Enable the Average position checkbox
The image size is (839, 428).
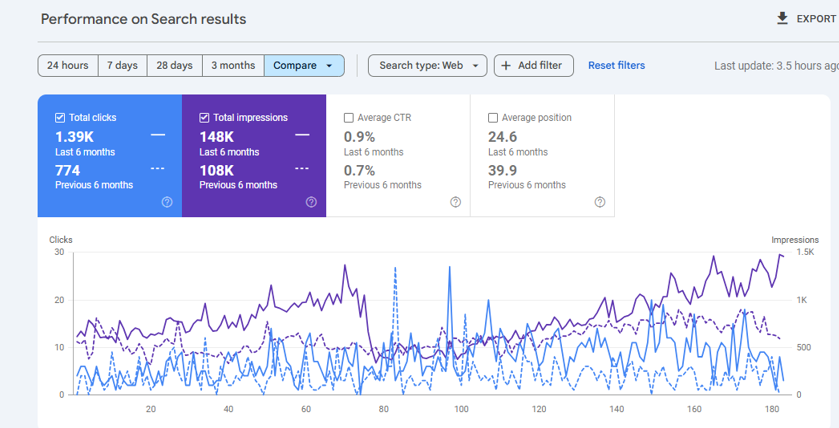click(x=493, y=118)
